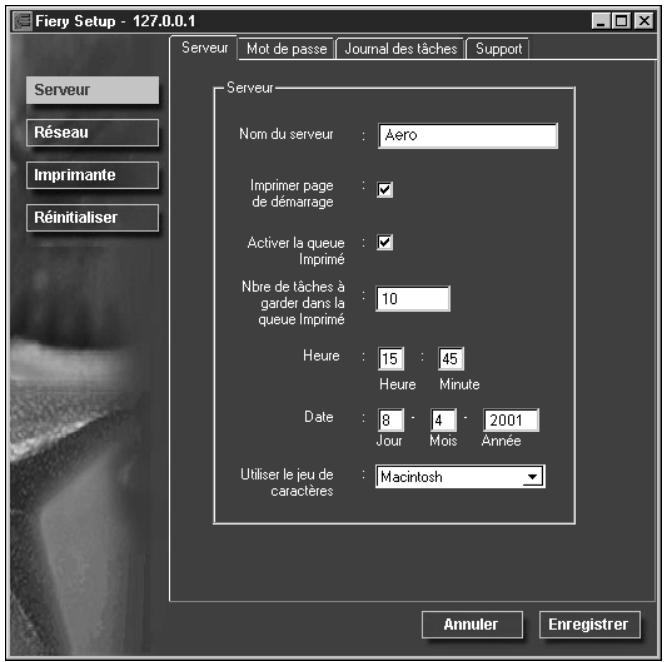Image resolution: width=665 pixels, height=662 pixels.
Task: Uncheck Activer la queue Imprimé
Action: [x=385, y=243]
